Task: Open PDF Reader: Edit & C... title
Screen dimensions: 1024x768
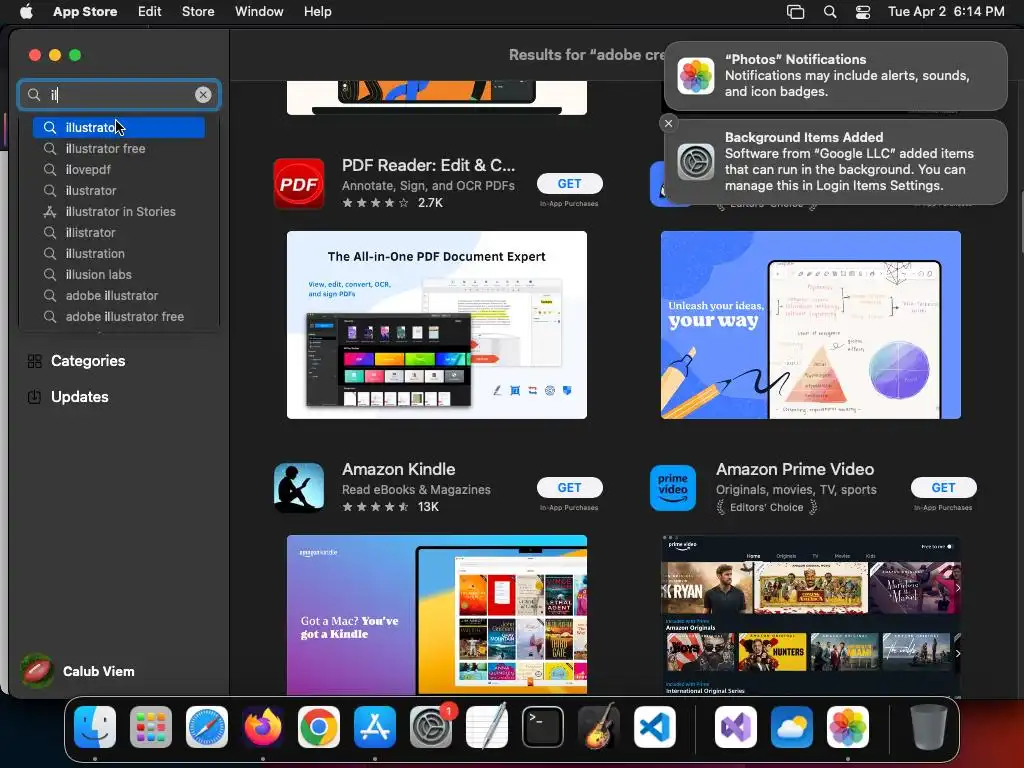Action: coord(428,165)
